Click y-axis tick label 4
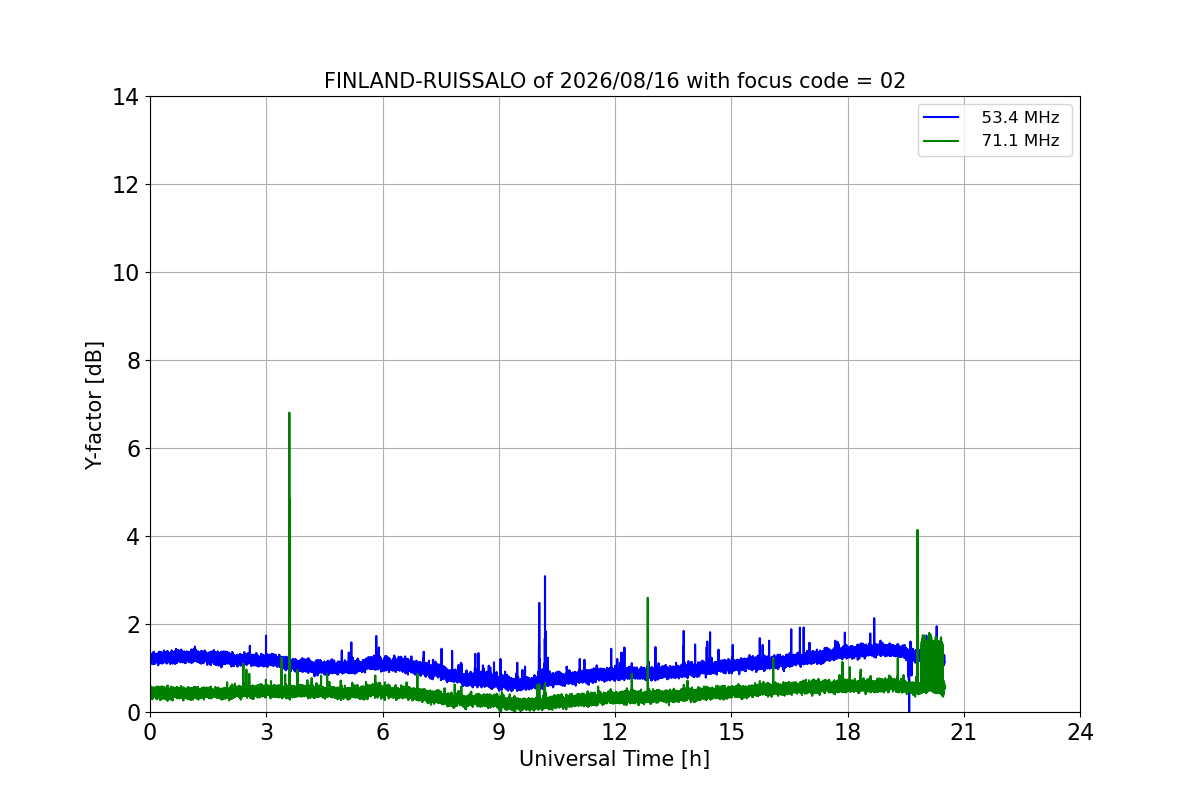 pos(133,536)
